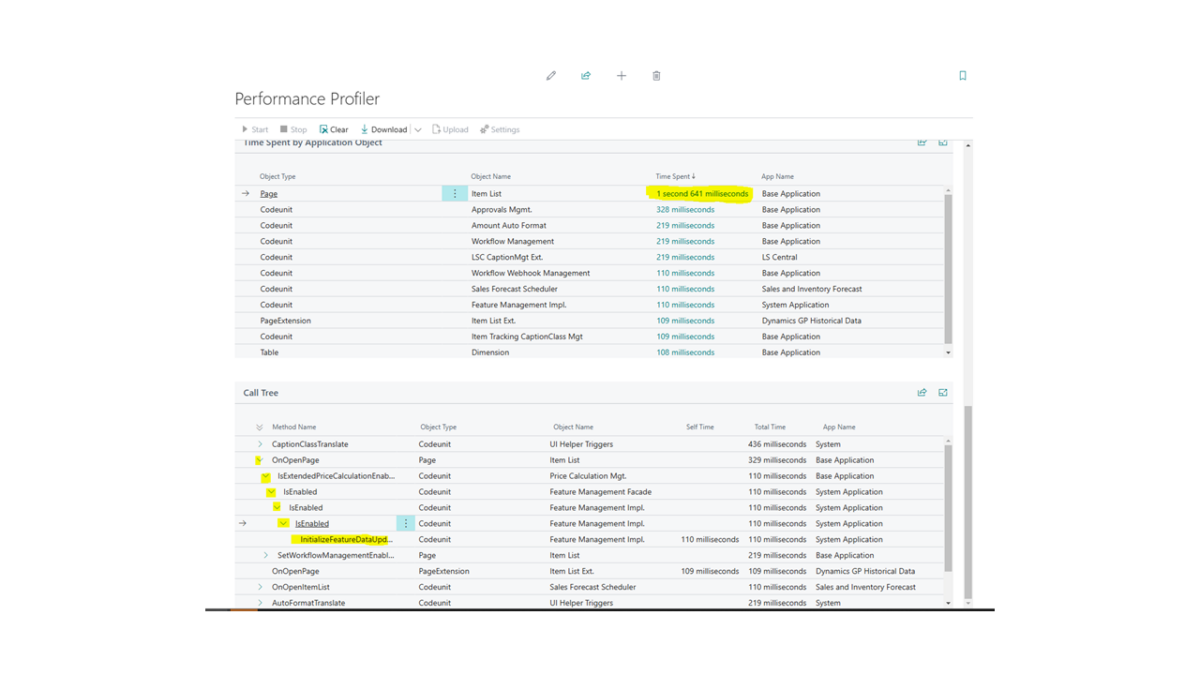This screenshot has height=675, width=1200.
Task: Open the options menu on the IsEnabled row
Action: click(x=404, y=523)
